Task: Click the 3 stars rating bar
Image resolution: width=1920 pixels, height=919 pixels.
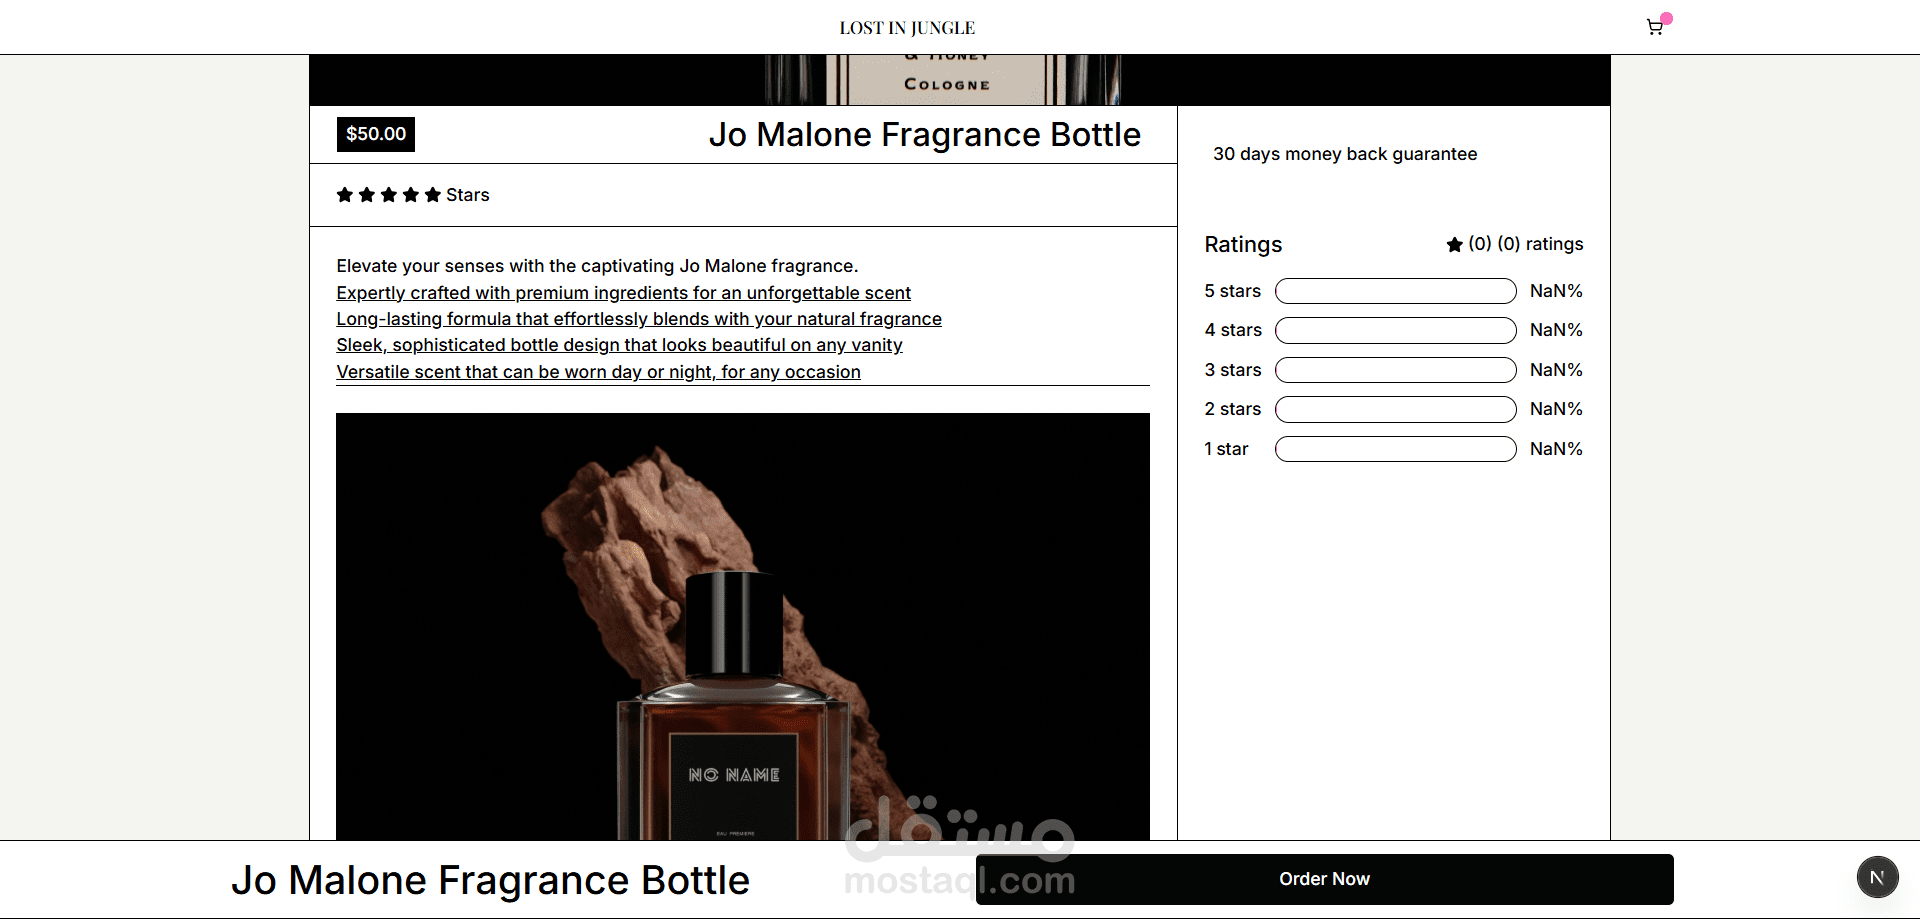Action: click(1396, 370)
